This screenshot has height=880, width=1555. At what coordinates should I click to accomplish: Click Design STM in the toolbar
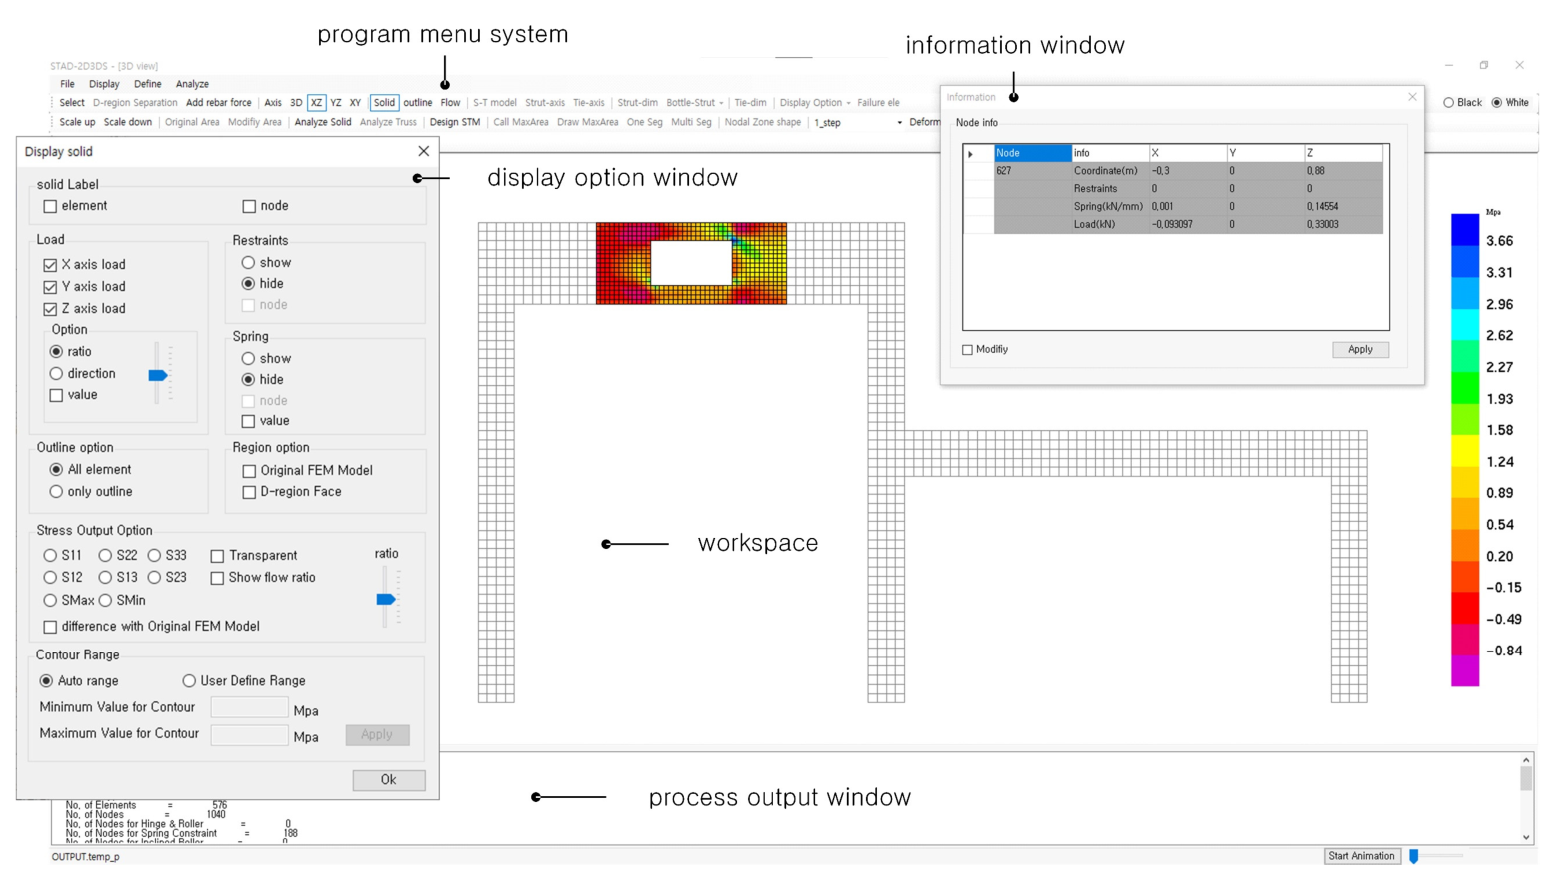click(455, 122)
